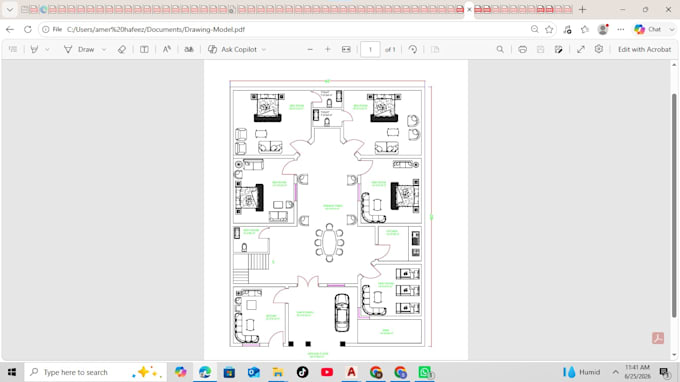This screenshot has height=382, width=680.
Task: Click the address bar URL
Action: (x=156, y=29)
